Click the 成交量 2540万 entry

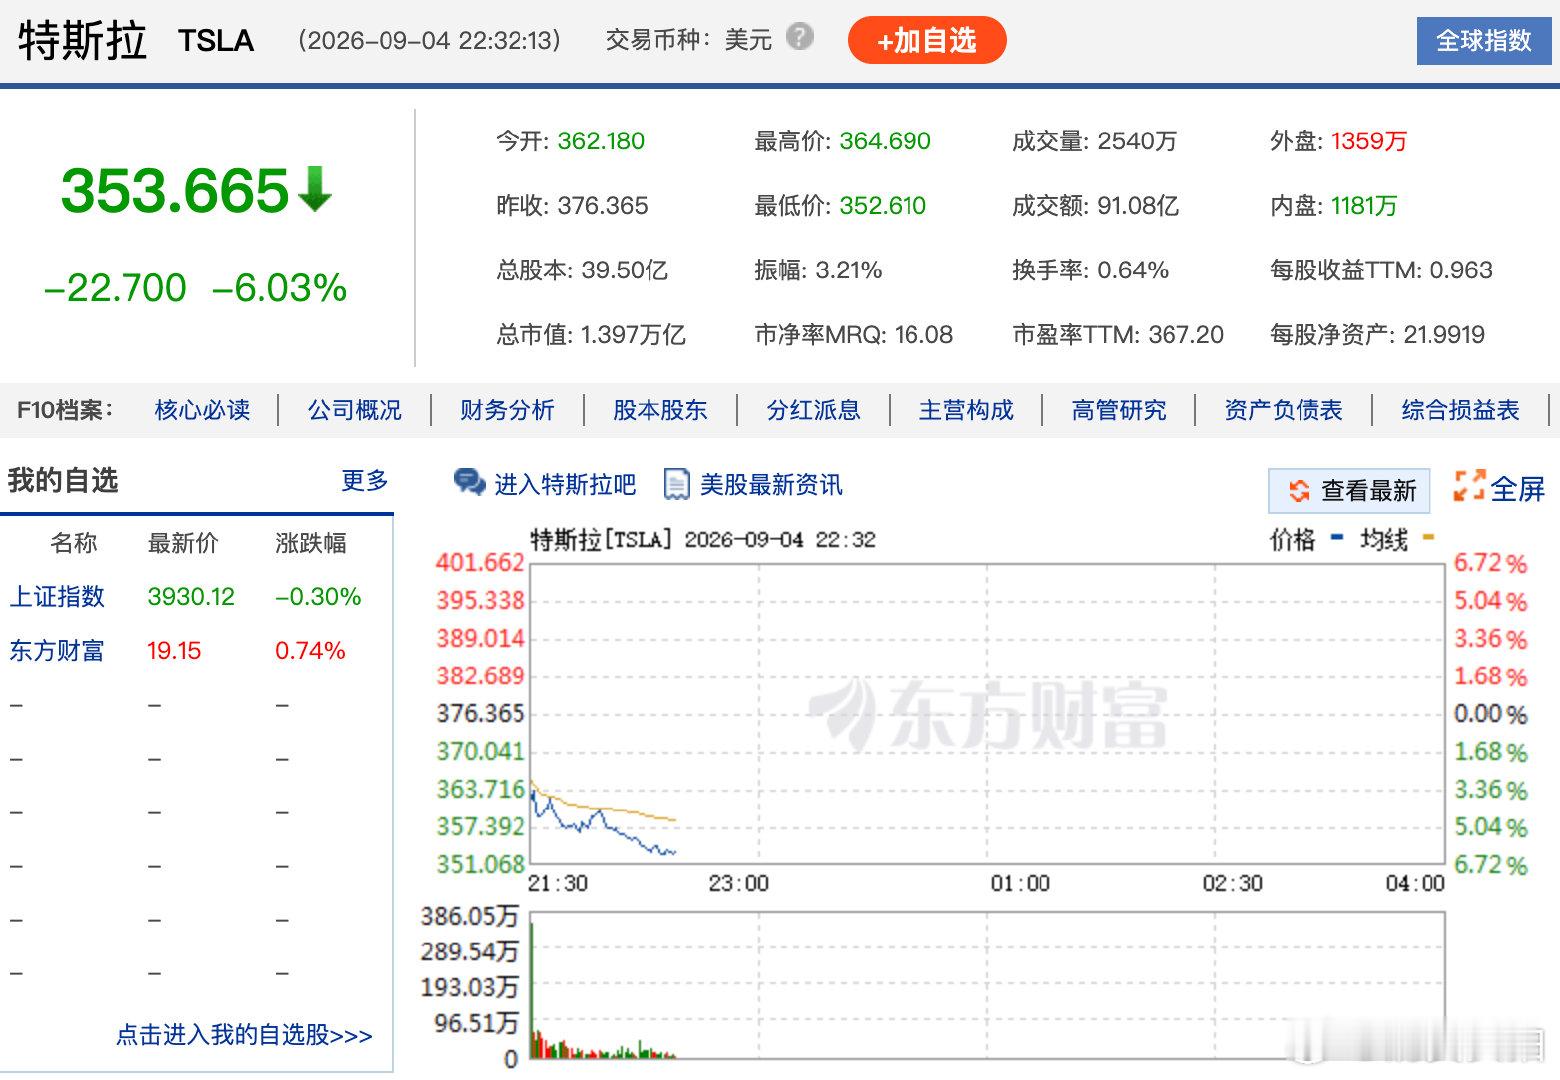1094,141
